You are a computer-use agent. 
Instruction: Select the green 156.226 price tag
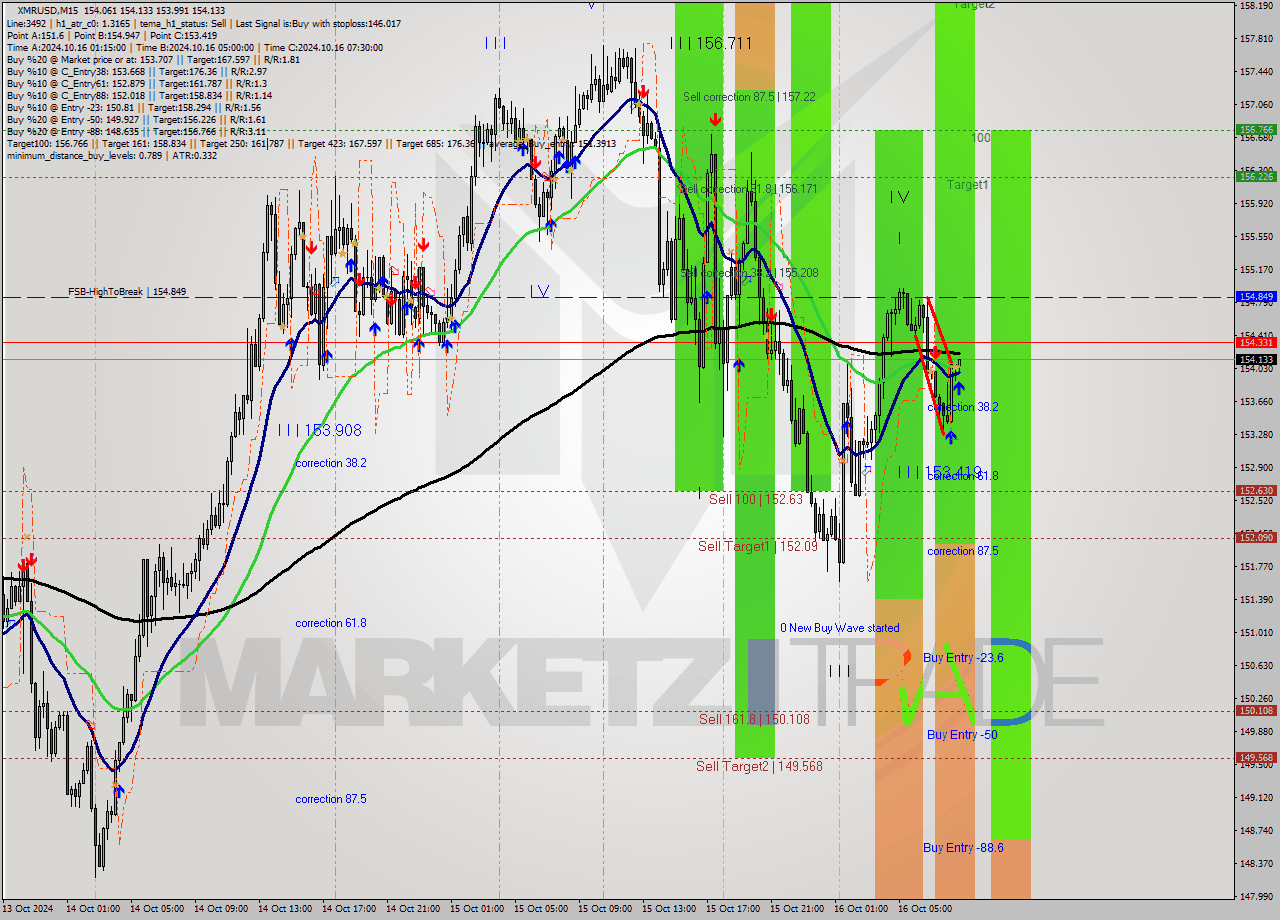(x=1256, y=177)
